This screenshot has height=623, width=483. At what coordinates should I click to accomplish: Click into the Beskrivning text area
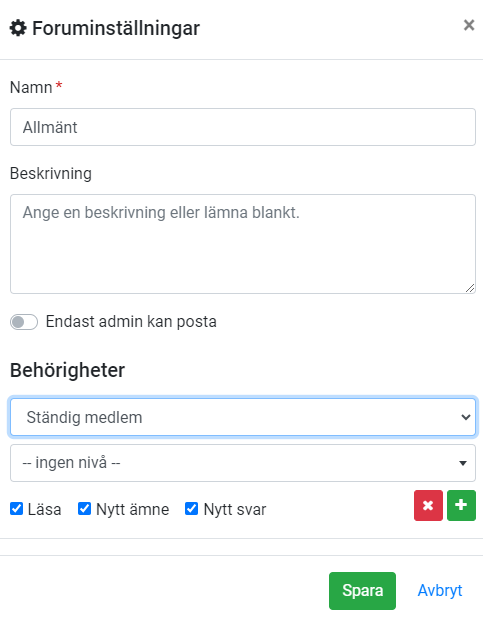pyautogui.click(x=243, y=244)
